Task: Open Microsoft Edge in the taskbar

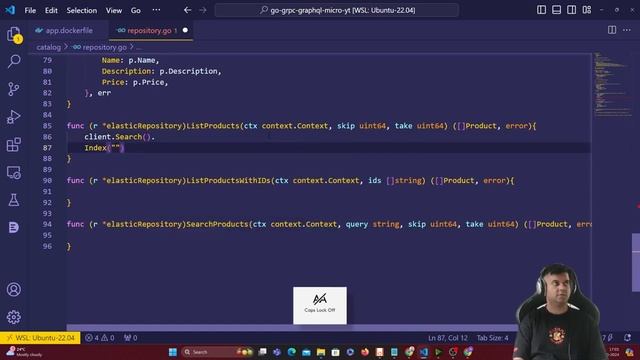Action: tap(291, 352)
